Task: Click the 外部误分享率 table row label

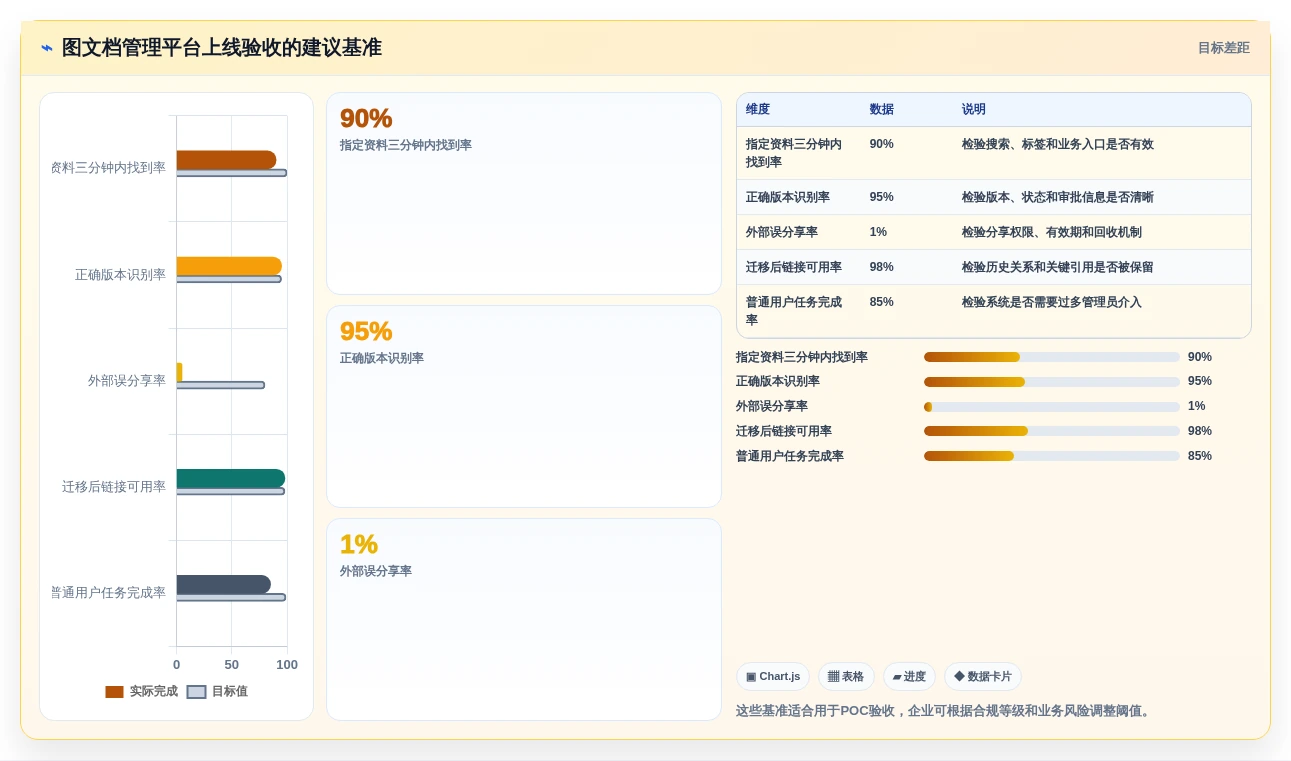Action: pos(782,232)
